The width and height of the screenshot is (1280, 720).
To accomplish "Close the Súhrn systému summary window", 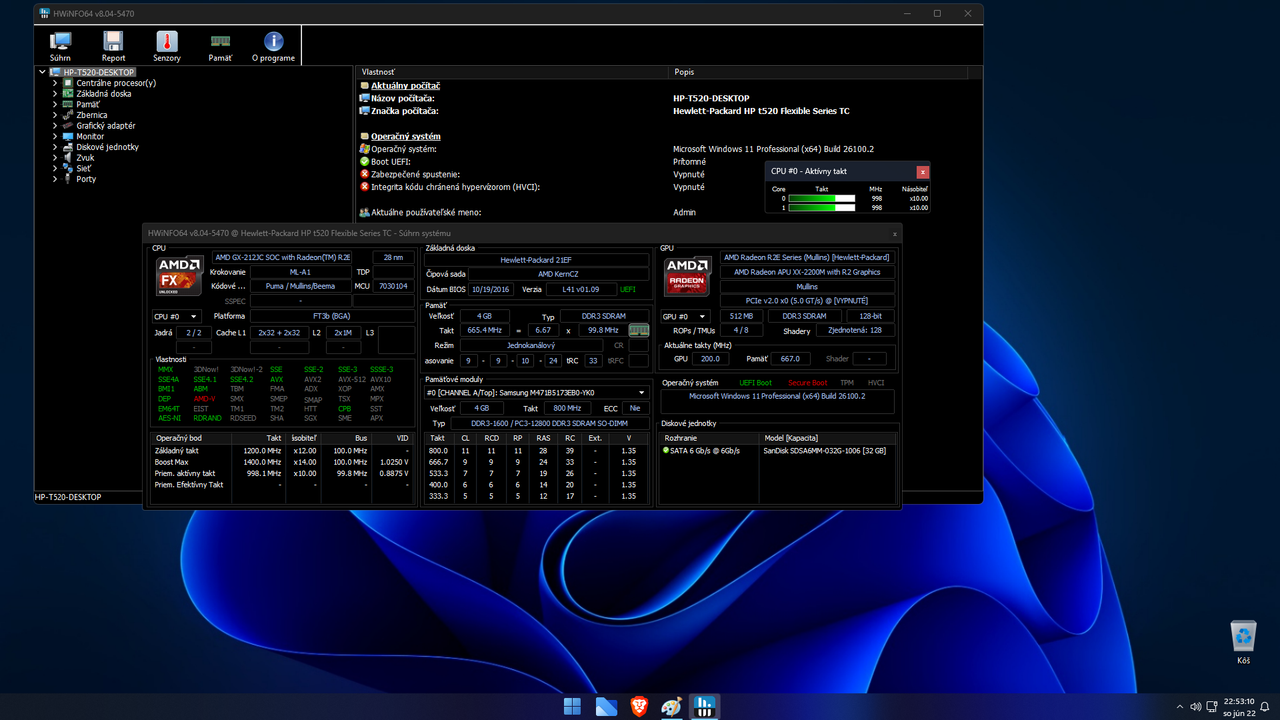I will coord(895,233).
